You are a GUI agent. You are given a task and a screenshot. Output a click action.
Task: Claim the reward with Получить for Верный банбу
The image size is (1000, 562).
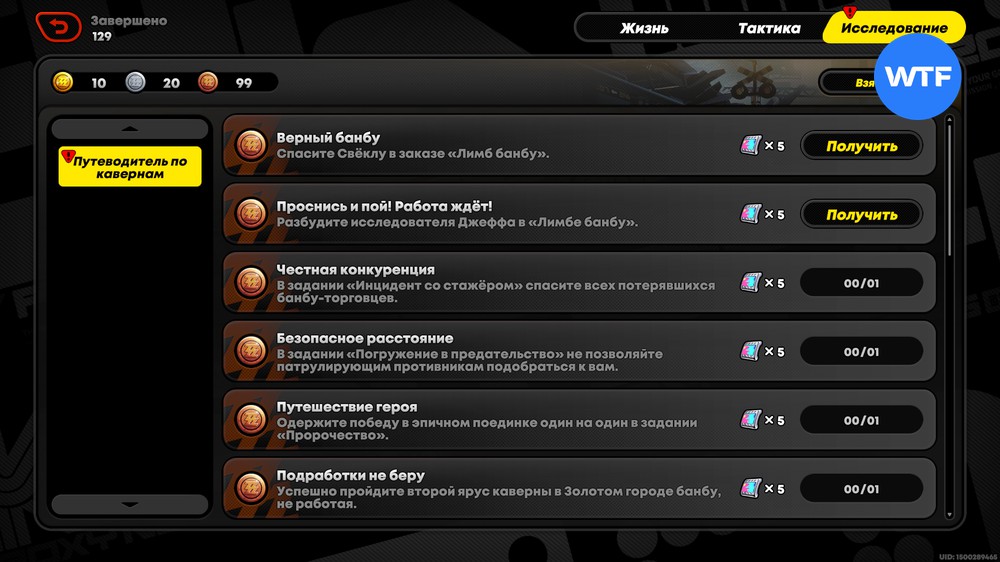862,146
